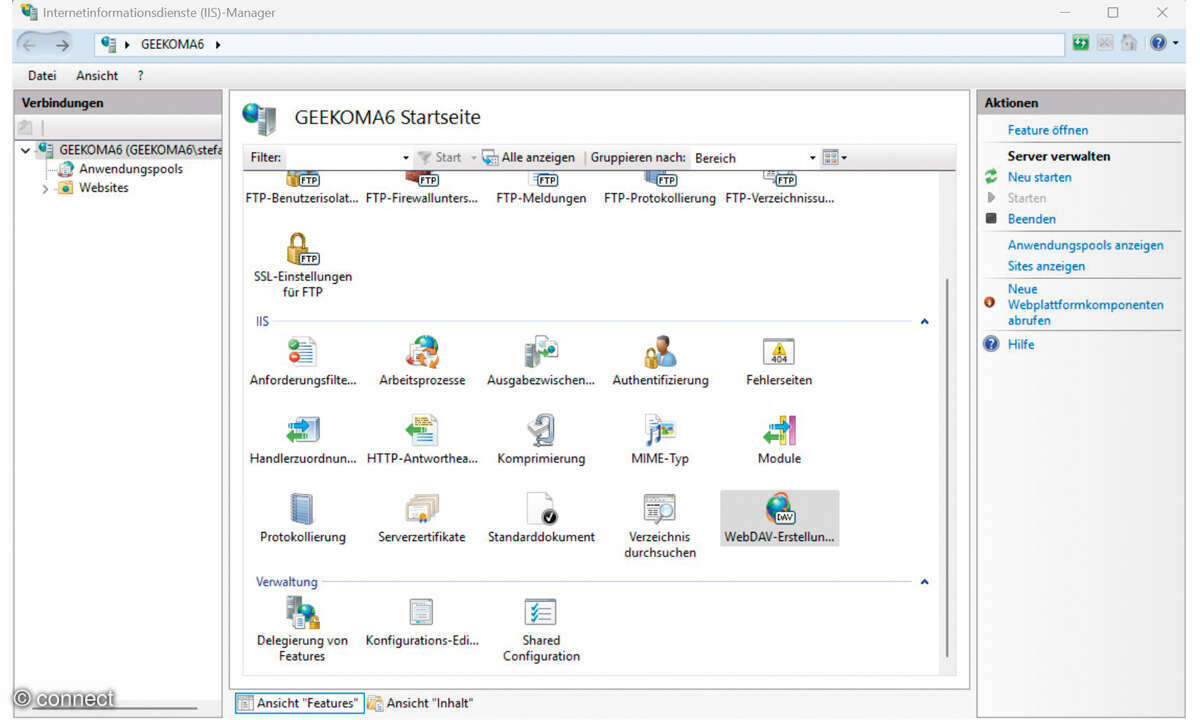Collapse the GEEKOMA6 server tree node
This screenshot has width=1200, height=720.
pos(26,150)
